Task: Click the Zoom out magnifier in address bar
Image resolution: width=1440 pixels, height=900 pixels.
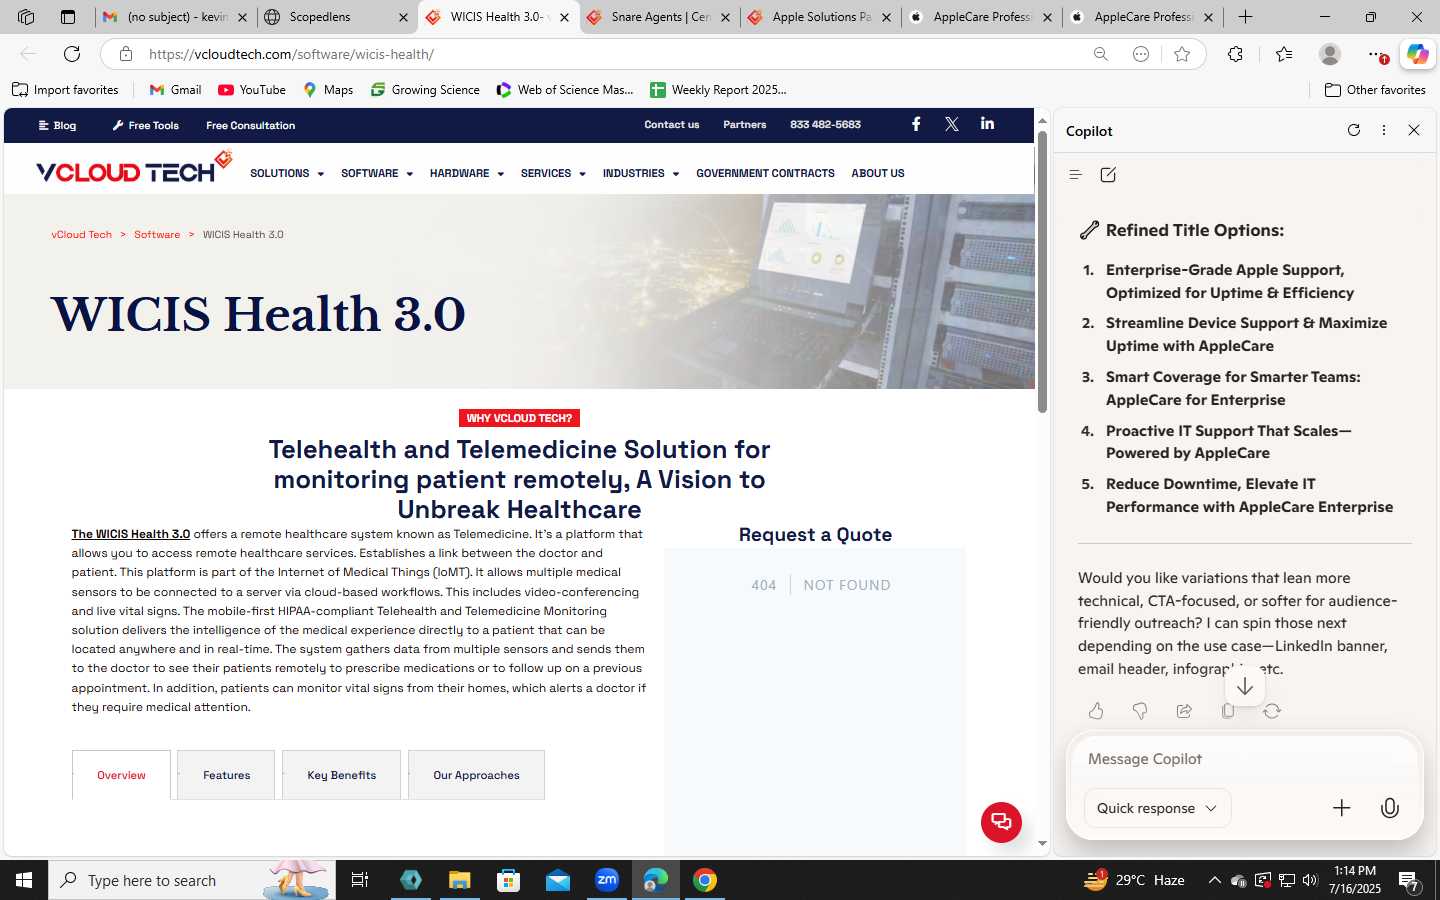Action: pos(1100,54)
